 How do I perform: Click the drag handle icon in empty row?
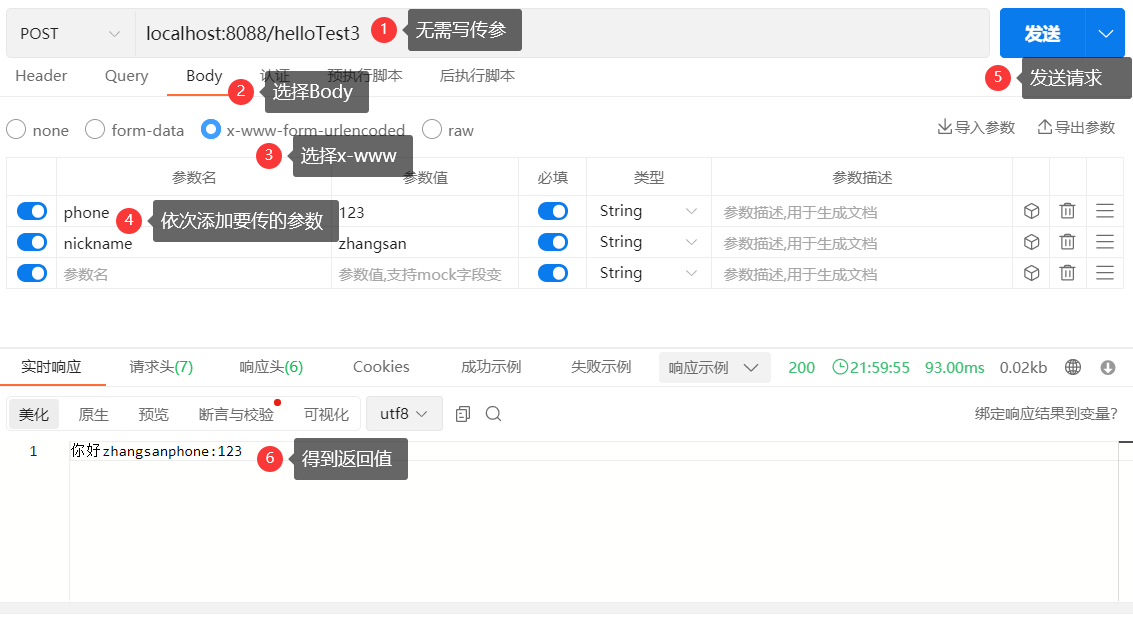pos(1105,273)
